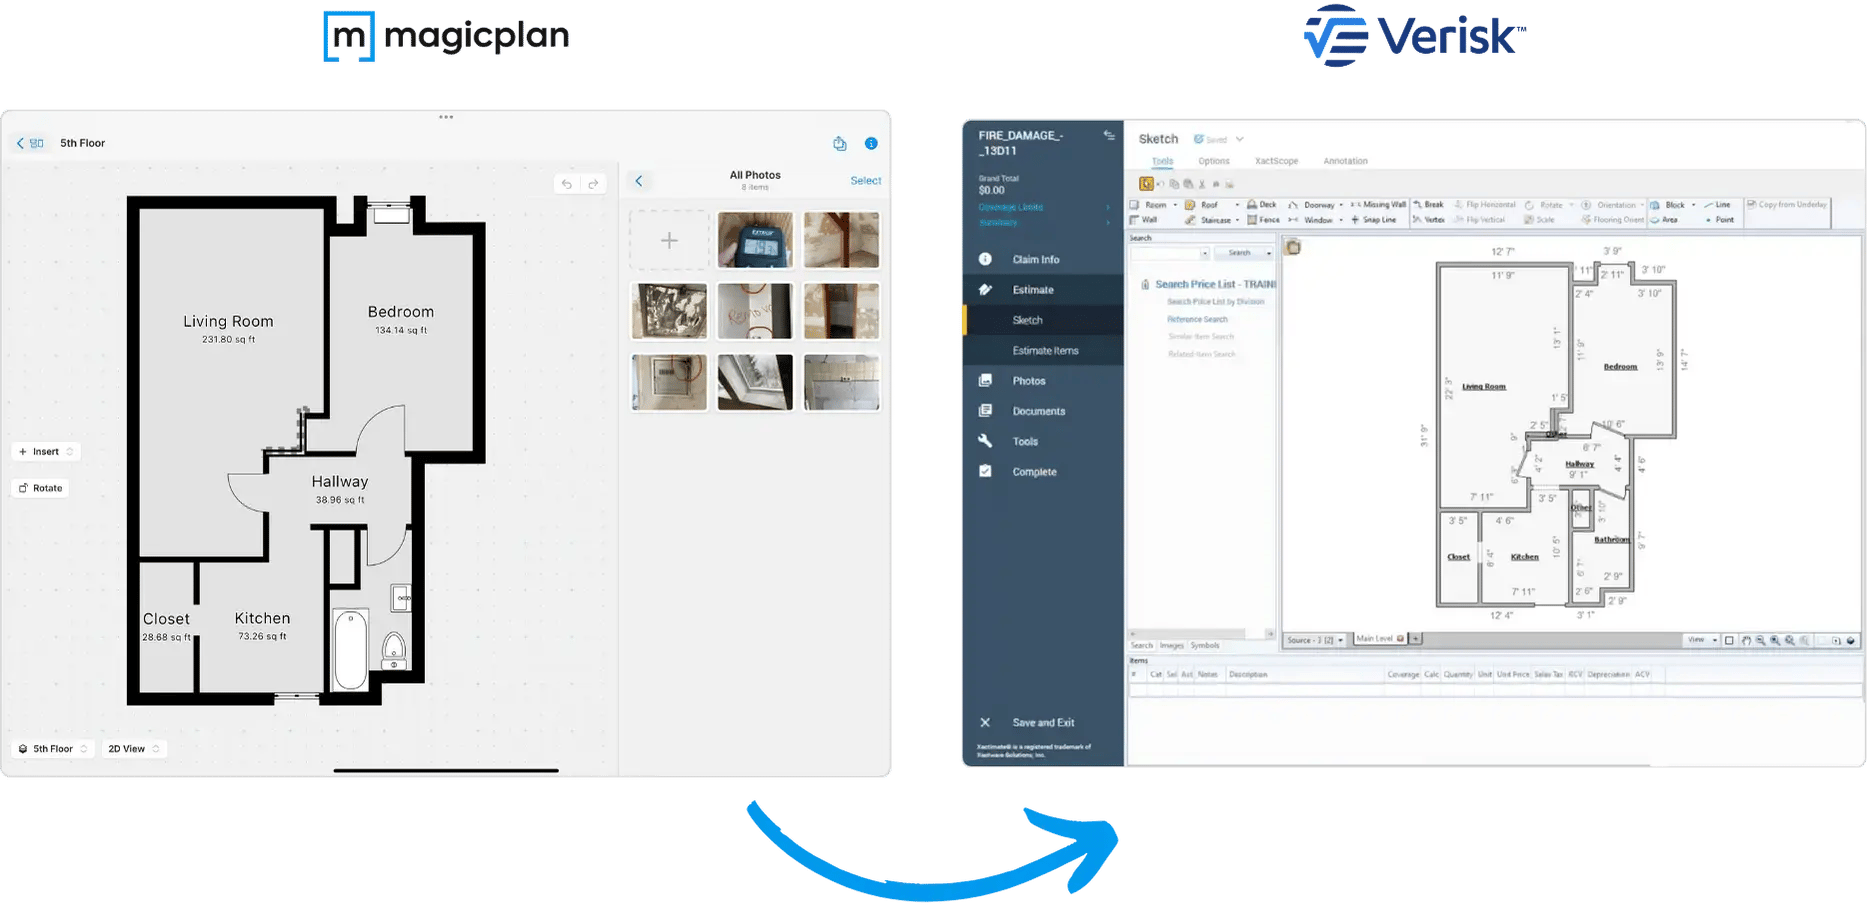Select the Staircase tool
Screen dimensions: 1867x906
1209,220
